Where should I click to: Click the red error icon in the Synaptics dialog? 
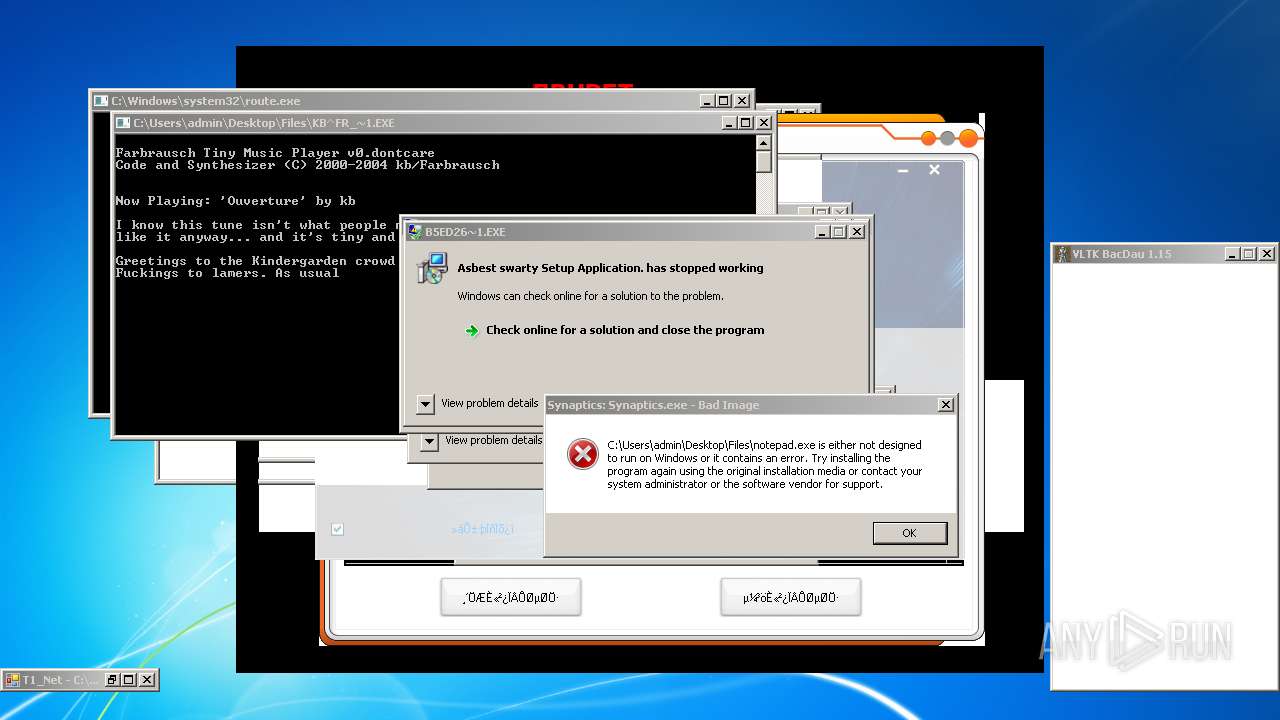582,455
